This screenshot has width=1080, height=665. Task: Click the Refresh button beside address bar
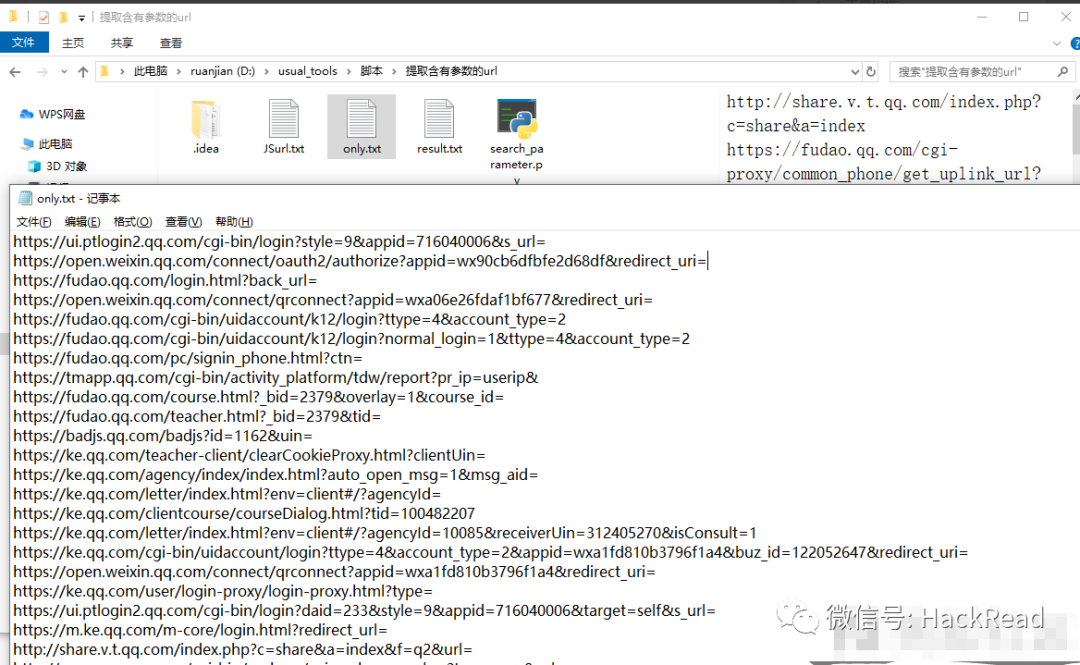point(871,72)
